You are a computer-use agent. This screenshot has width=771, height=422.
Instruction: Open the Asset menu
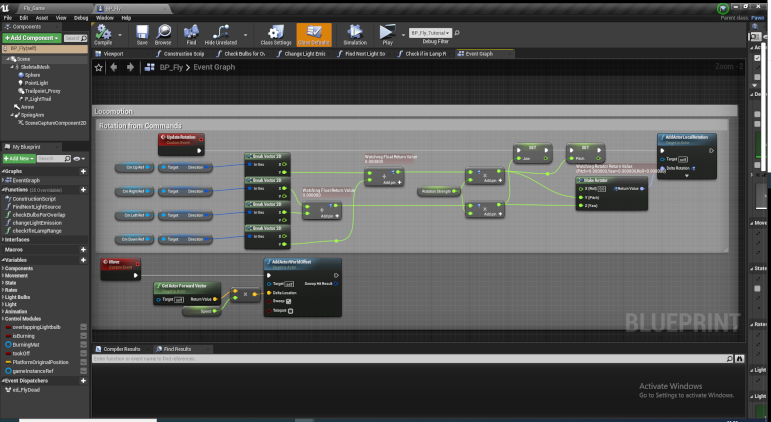42,18
